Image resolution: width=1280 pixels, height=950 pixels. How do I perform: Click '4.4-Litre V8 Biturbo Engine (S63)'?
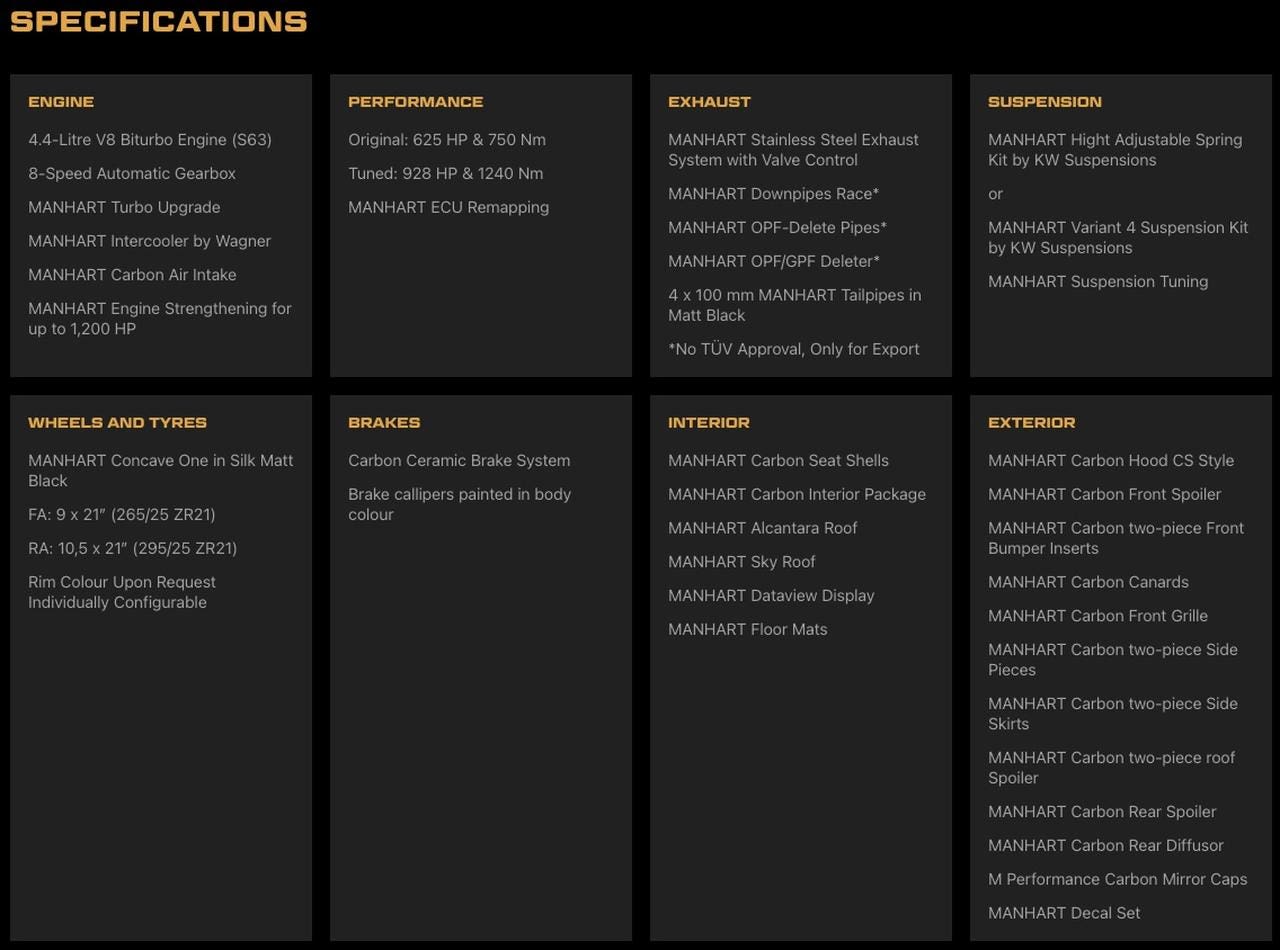click(x=150, y=140)
